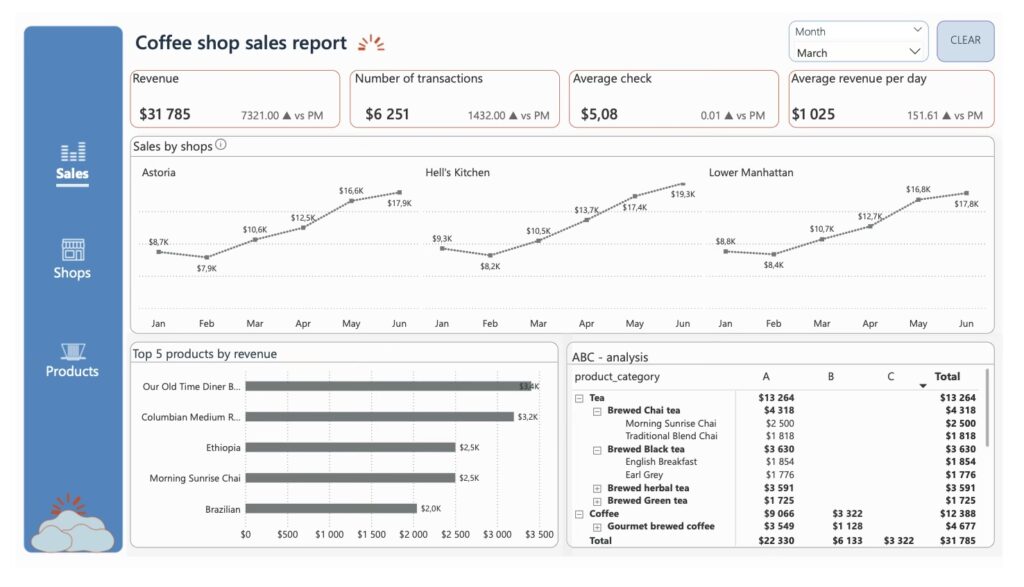Click the Revenue KPI card value $31 785
Image resolution: width=1024 pixels, height=587 pixels.
[165, 114]
